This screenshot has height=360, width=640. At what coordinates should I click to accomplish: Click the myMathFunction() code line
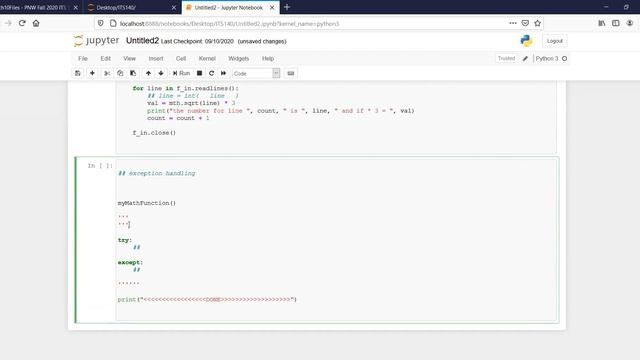click(147, 203)
